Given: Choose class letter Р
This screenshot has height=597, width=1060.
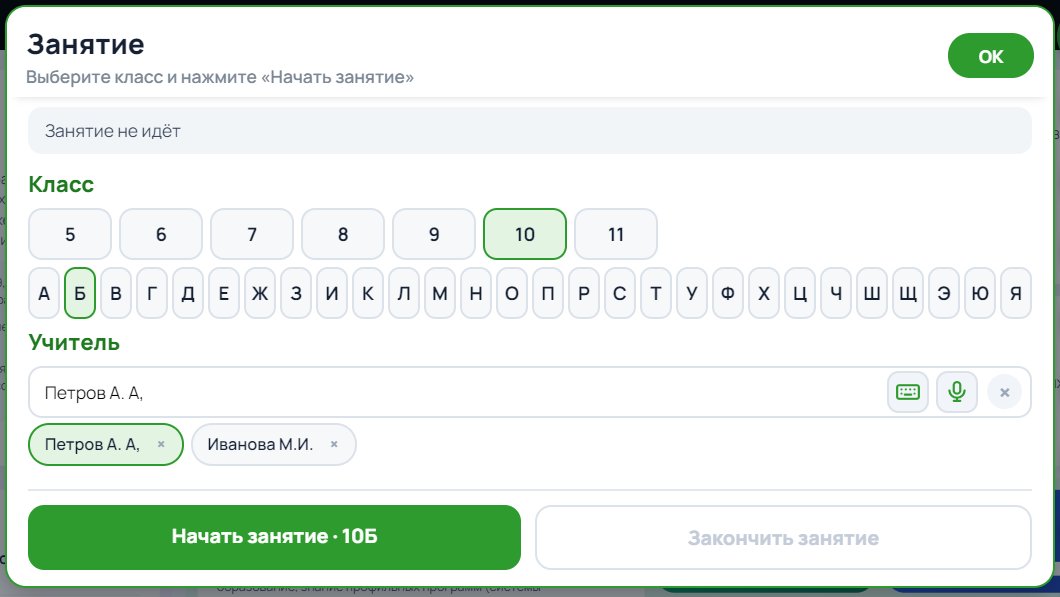Looking at the screenshot, I should tap(584, 293).
